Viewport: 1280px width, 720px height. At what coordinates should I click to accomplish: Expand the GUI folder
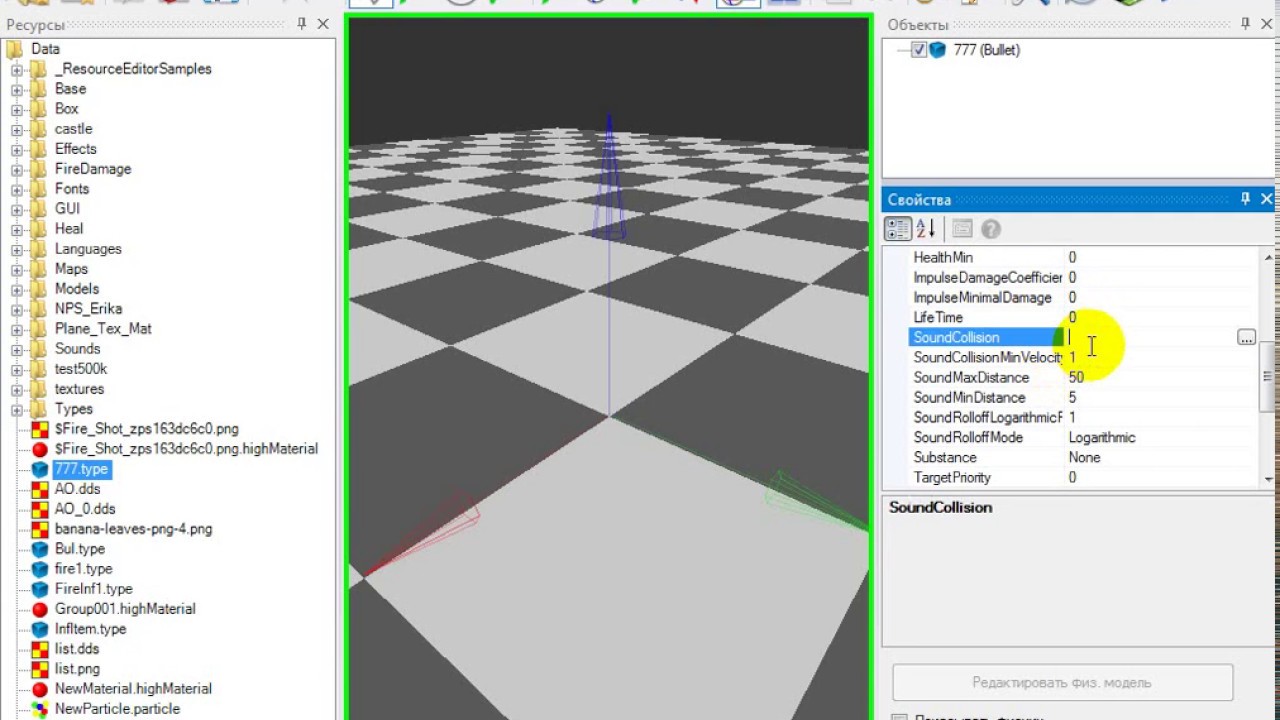(16, 209)
